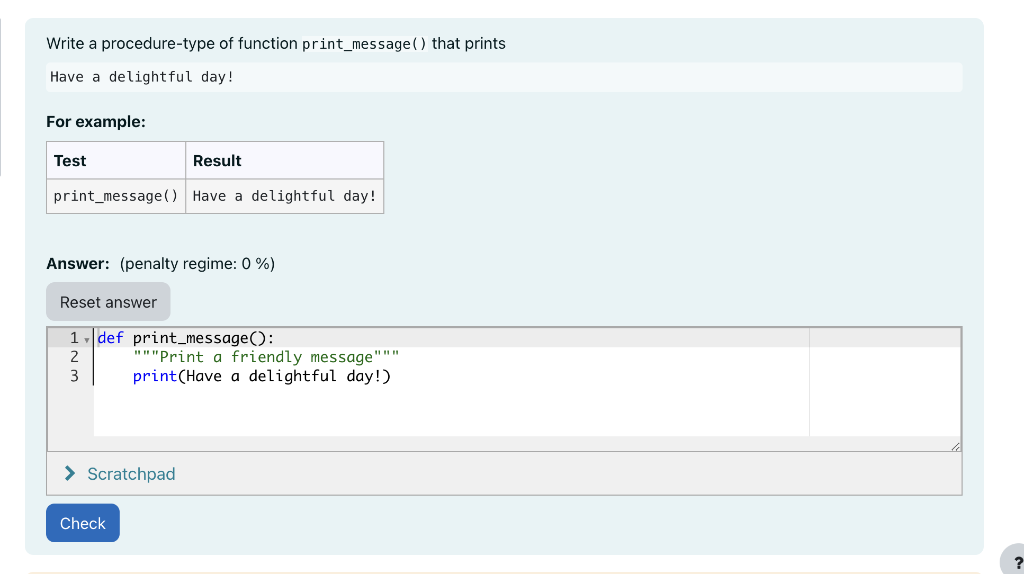The height and width of the screenshot is (574, 1024).
Task: Click the print statement on line 3
Action: [x=261, y=376]
